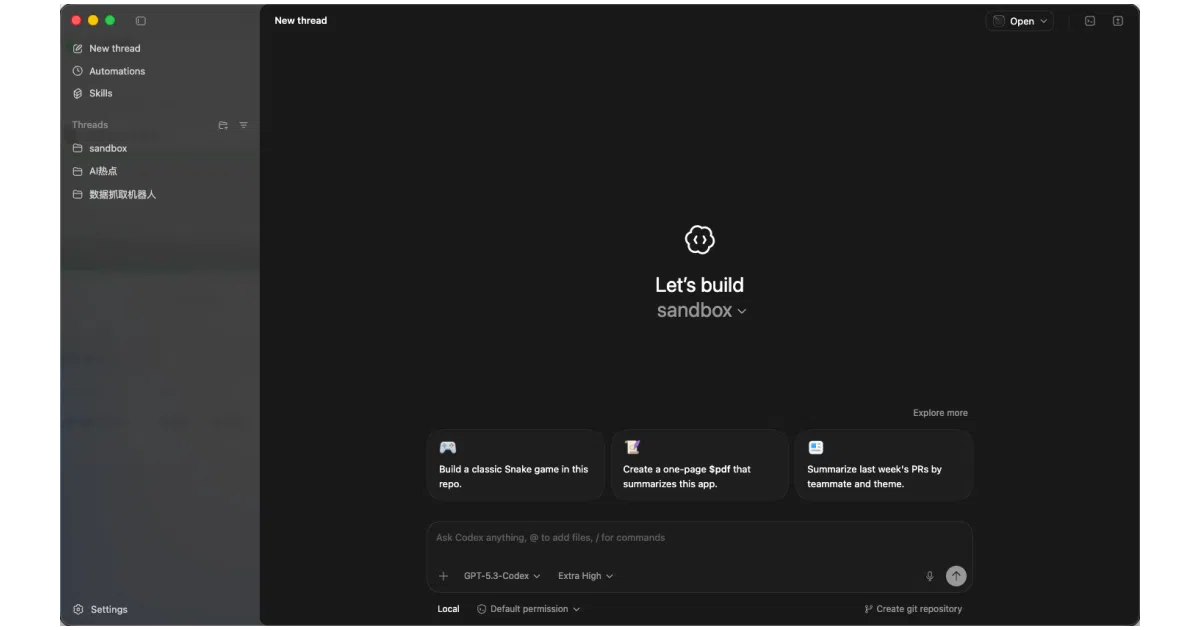1200x630 pixels.
Task: Click the new folder icon beside Threads
Action: point(223,125)
